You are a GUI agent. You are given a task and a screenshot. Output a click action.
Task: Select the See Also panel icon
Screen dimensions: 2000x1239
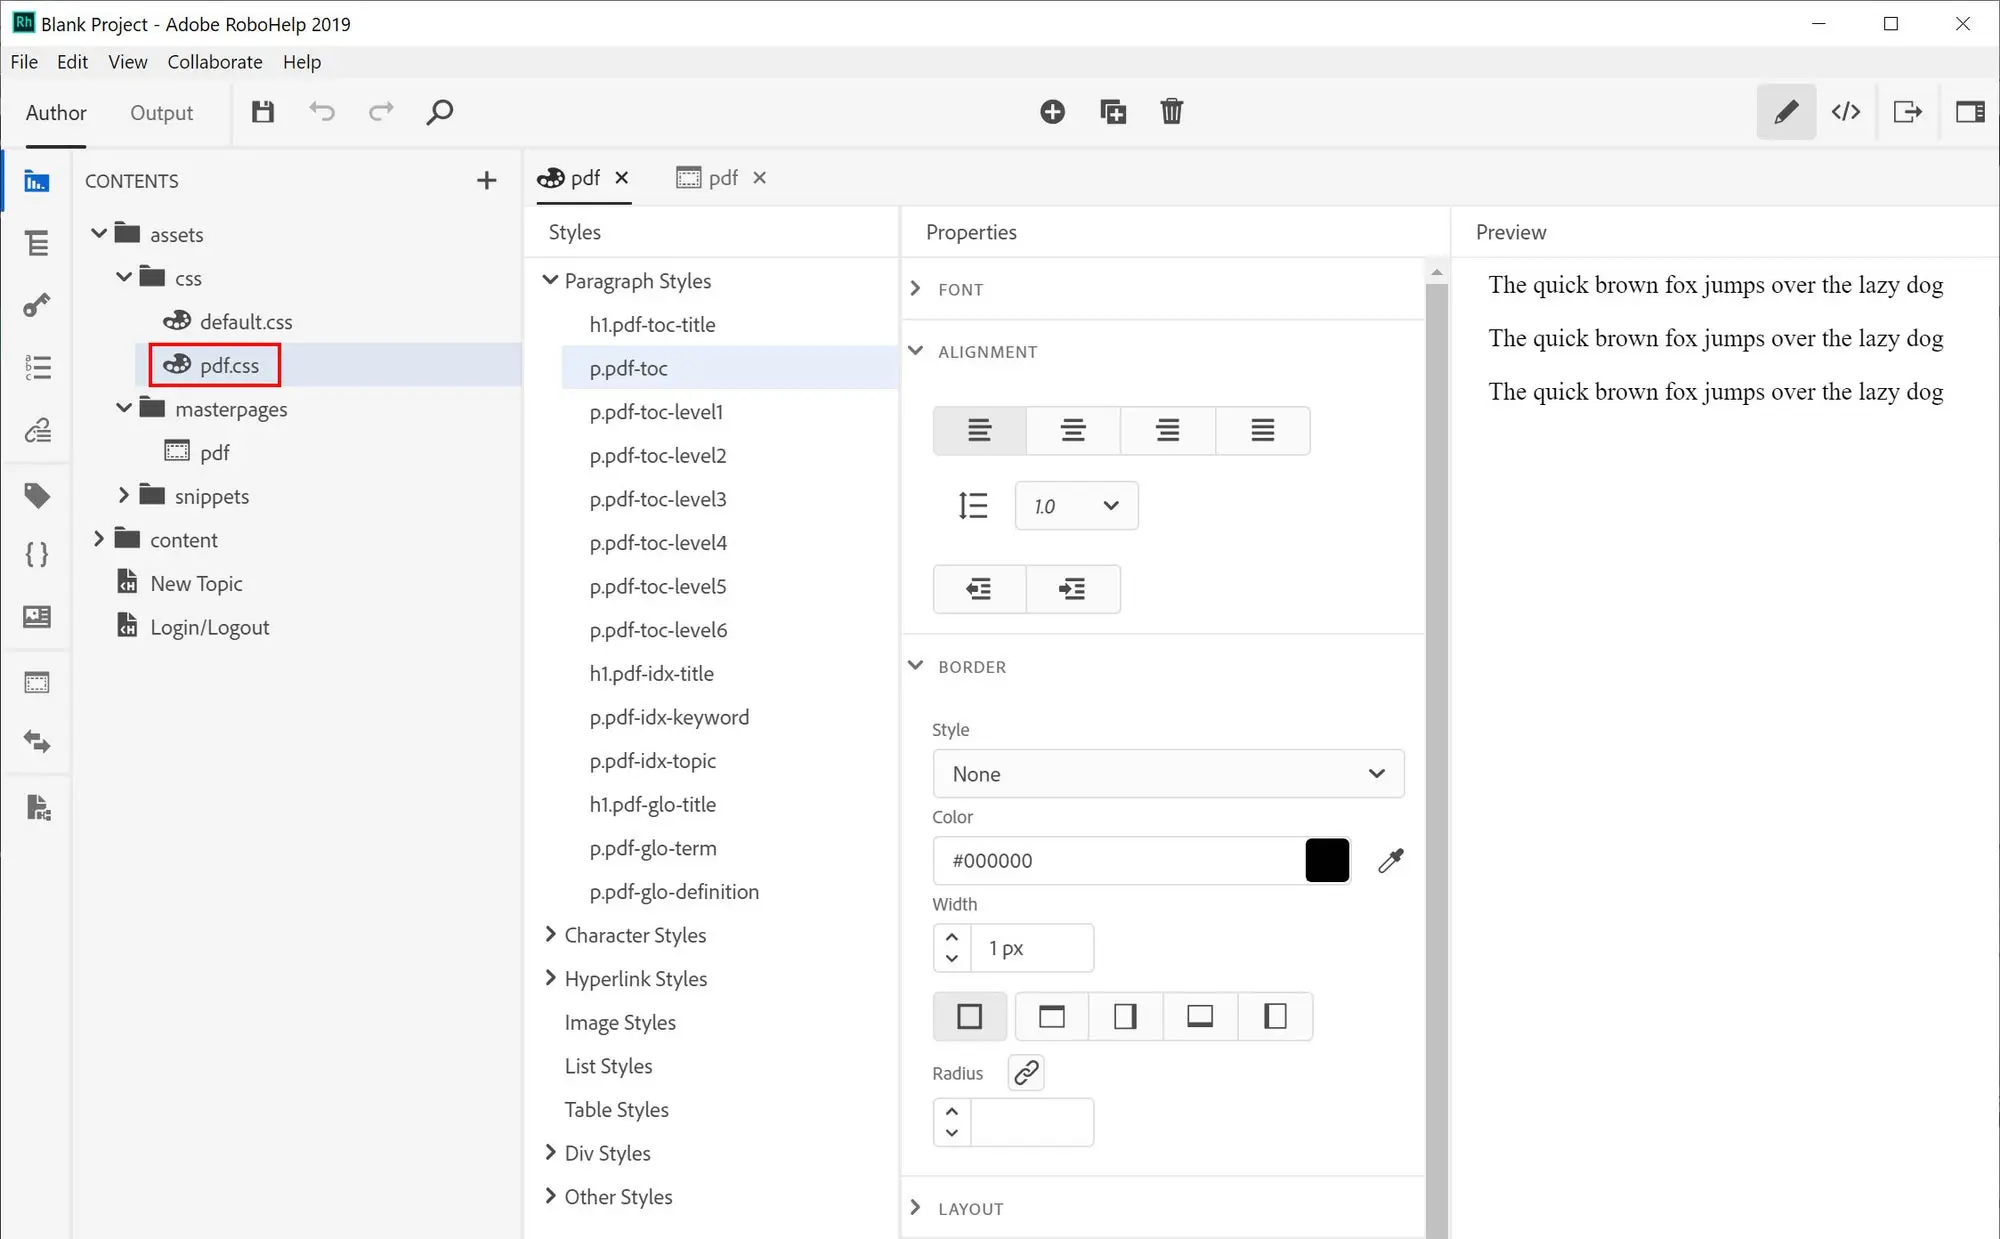tap(36, 430)
